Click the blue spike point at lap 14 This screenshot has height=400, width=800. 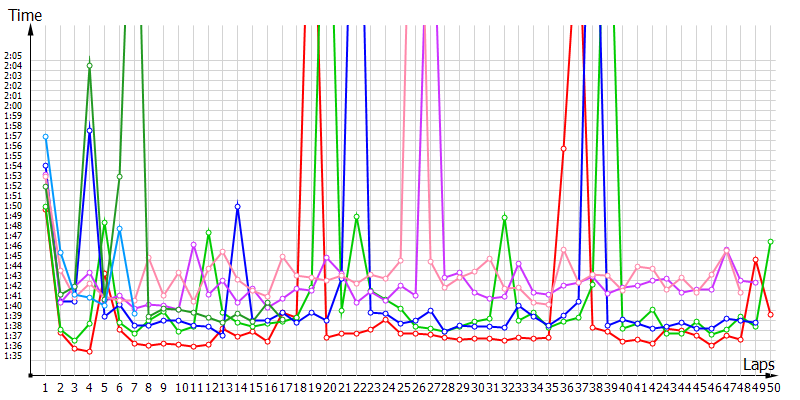pyautogui.click(x=237, y=206)
